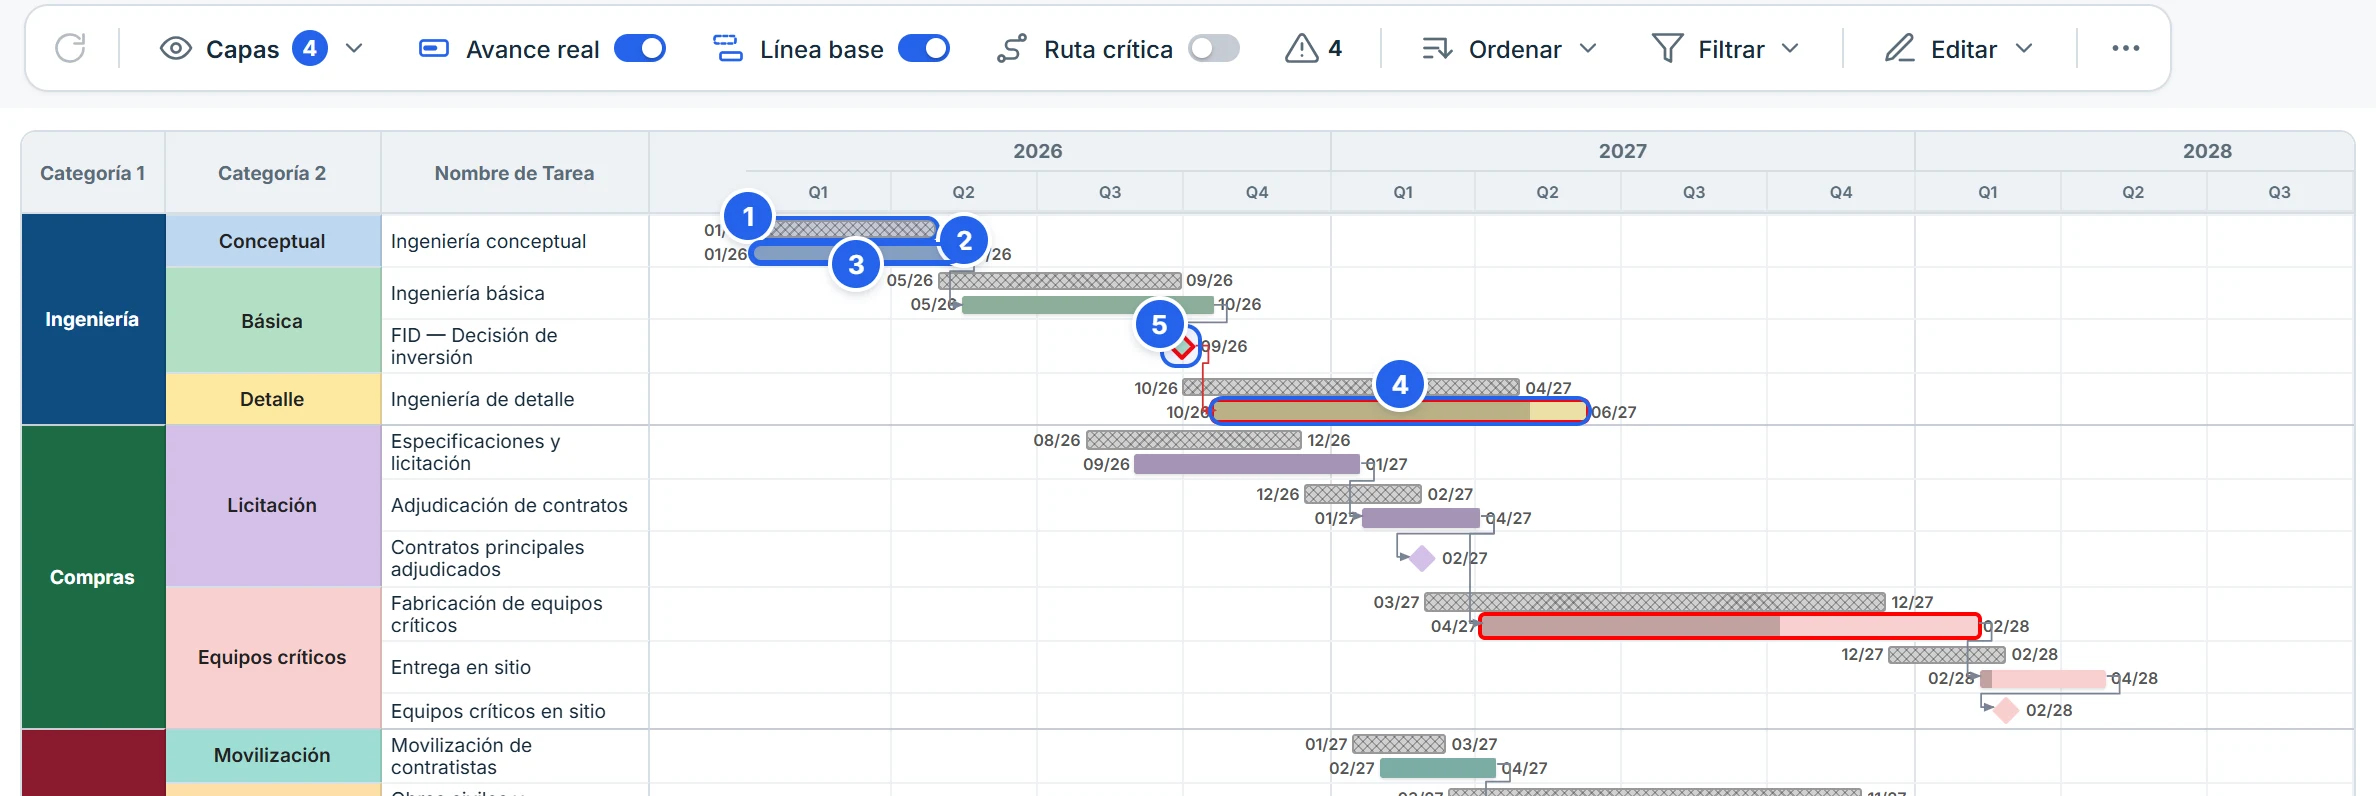The image size is (2376, 796).
Task: Click the Ingeniería conceptual task name
Action: point(489,241)
